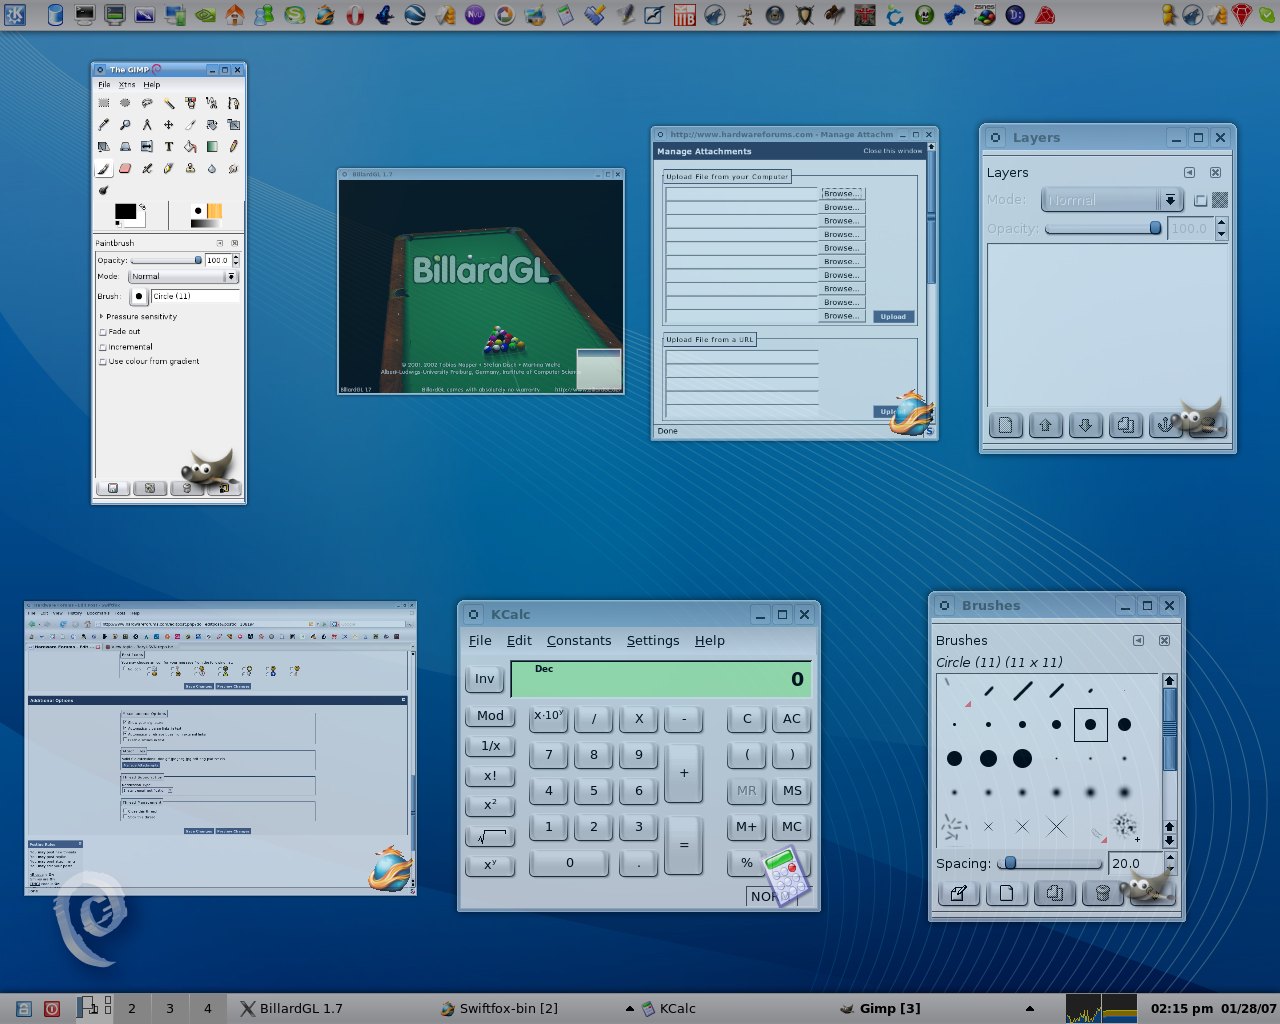Open the File menu in the GIMP toolbox
This screenshot has width=1280, height=1024.
(104, 85)
